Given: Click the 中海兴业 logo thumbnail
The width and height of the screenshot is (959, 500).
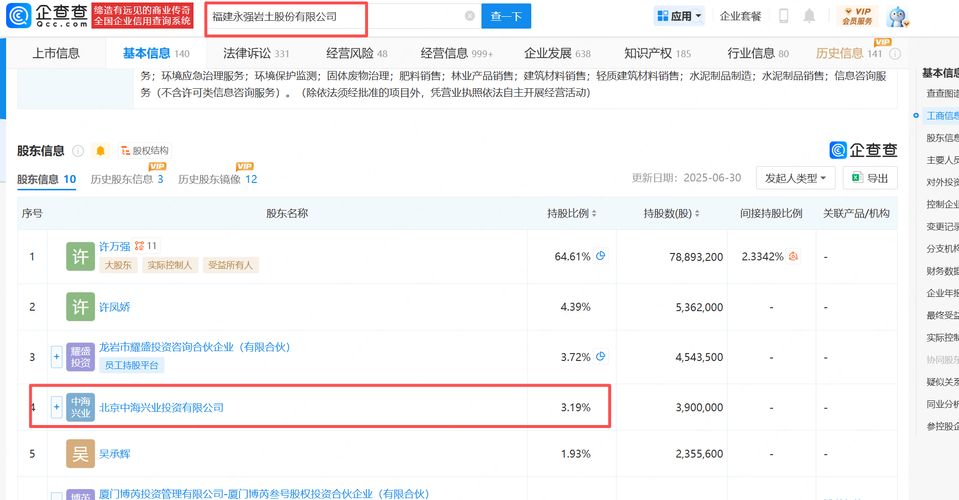Looking at the screenshot, I should (80, 407).
